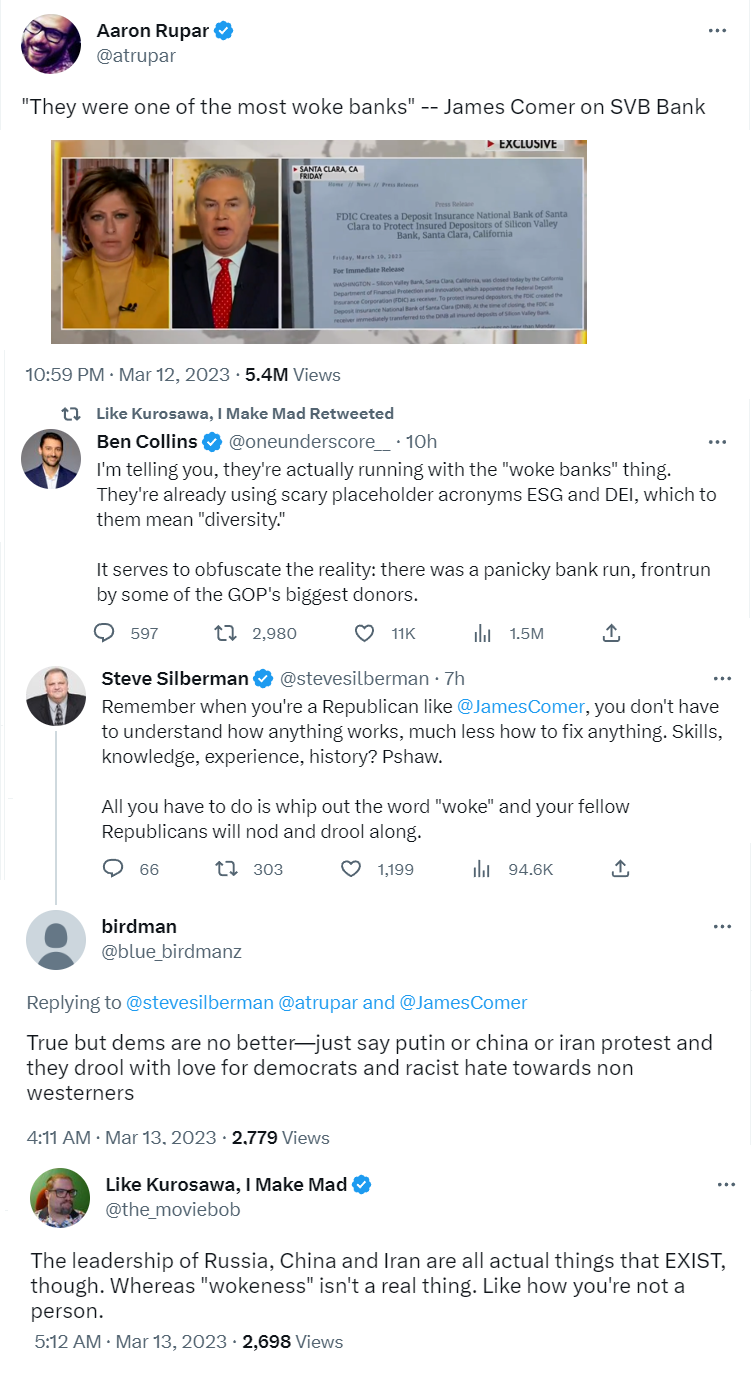Share Ben Collins's tweet
Image resolution: width=754 pixels, height=1376 pixels.
pos(612,633)
